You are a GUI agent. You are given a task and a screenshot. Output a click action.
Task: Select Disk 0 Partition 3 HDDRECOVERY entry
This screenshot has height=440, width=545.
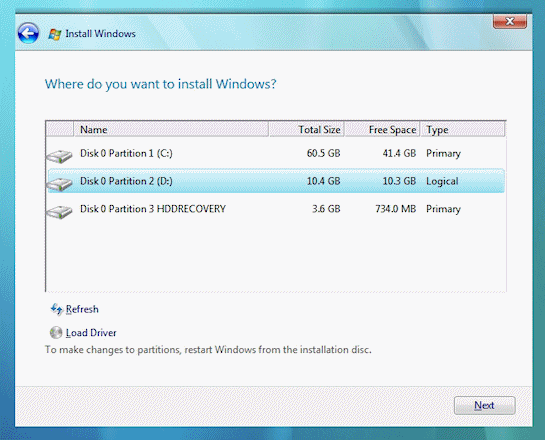coord(276,209)
